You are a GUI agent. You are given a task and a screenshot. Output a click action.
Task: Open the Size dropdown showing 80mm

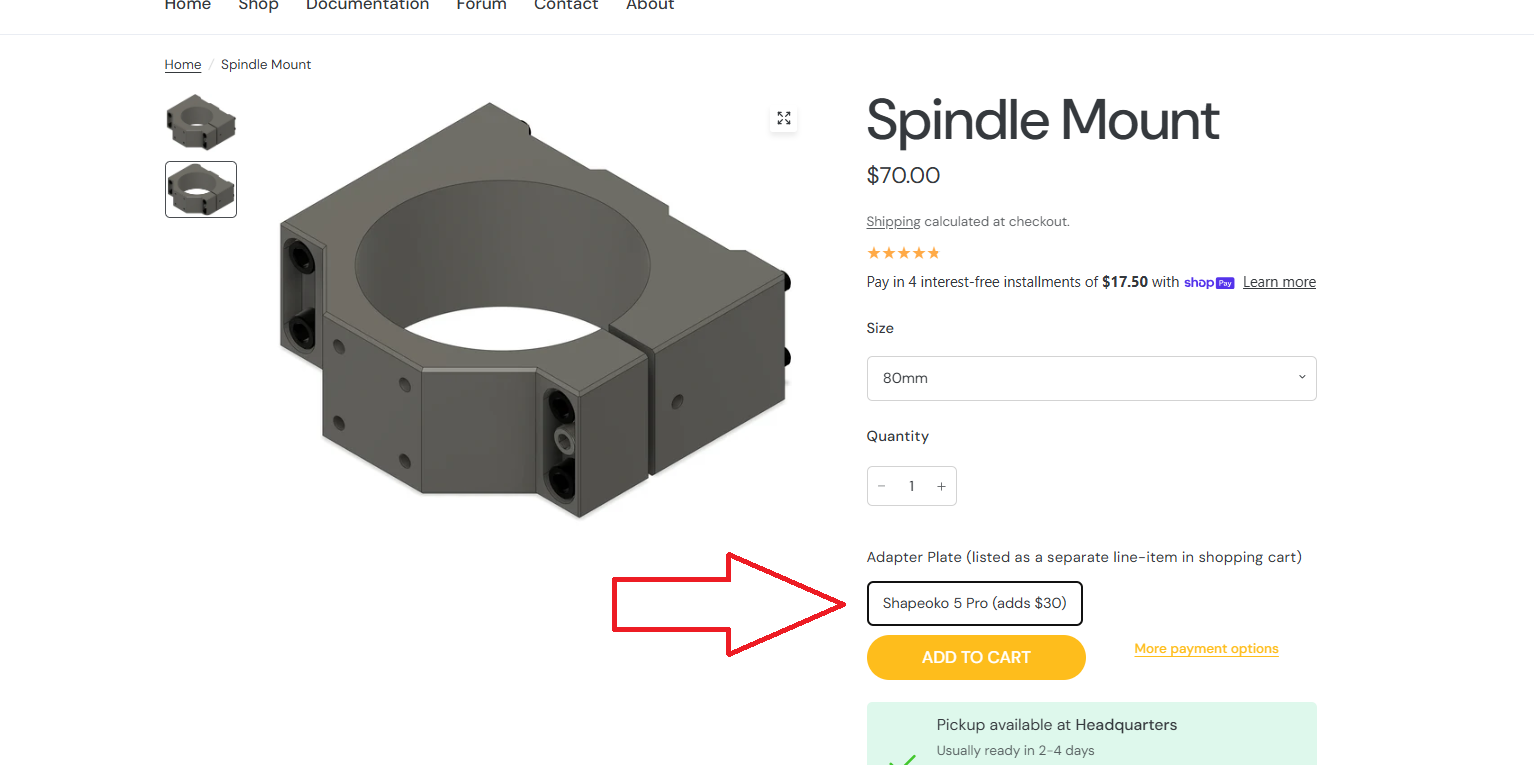pos(1091,378)
